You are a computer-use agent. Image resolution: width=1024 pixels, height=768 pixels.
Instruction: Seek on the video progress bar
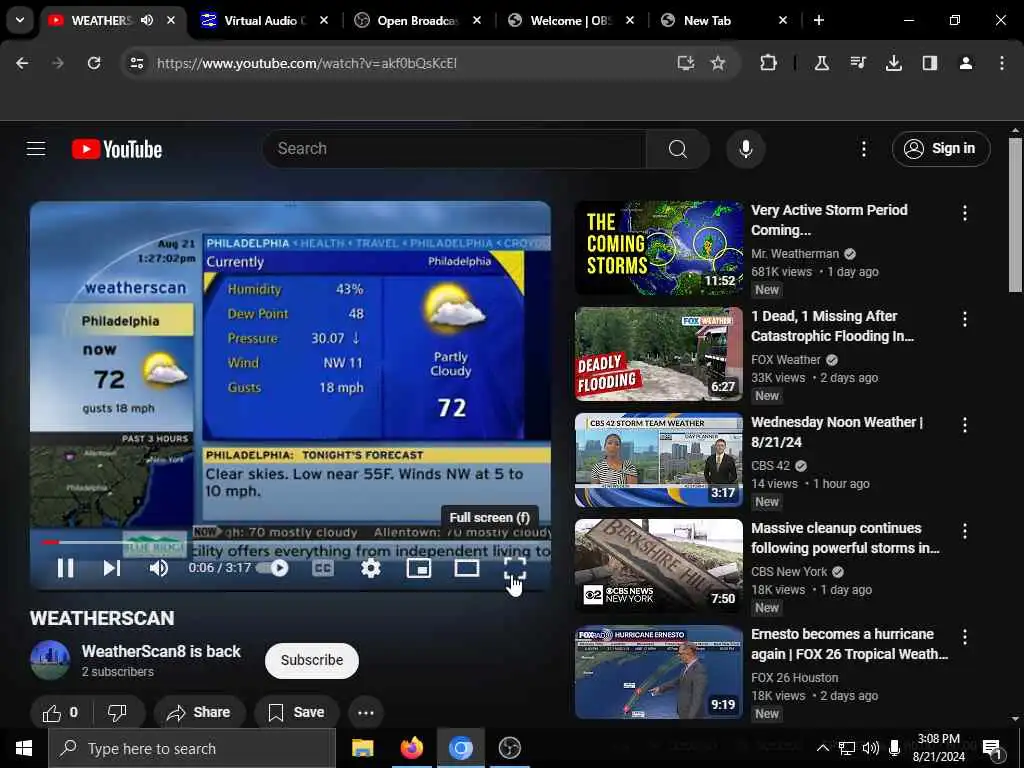coord(291,541)
